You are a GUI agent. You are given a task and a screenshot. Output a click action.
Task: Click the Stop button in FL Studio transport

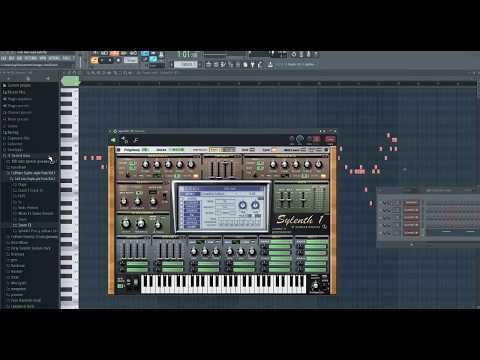click(110, 60)
